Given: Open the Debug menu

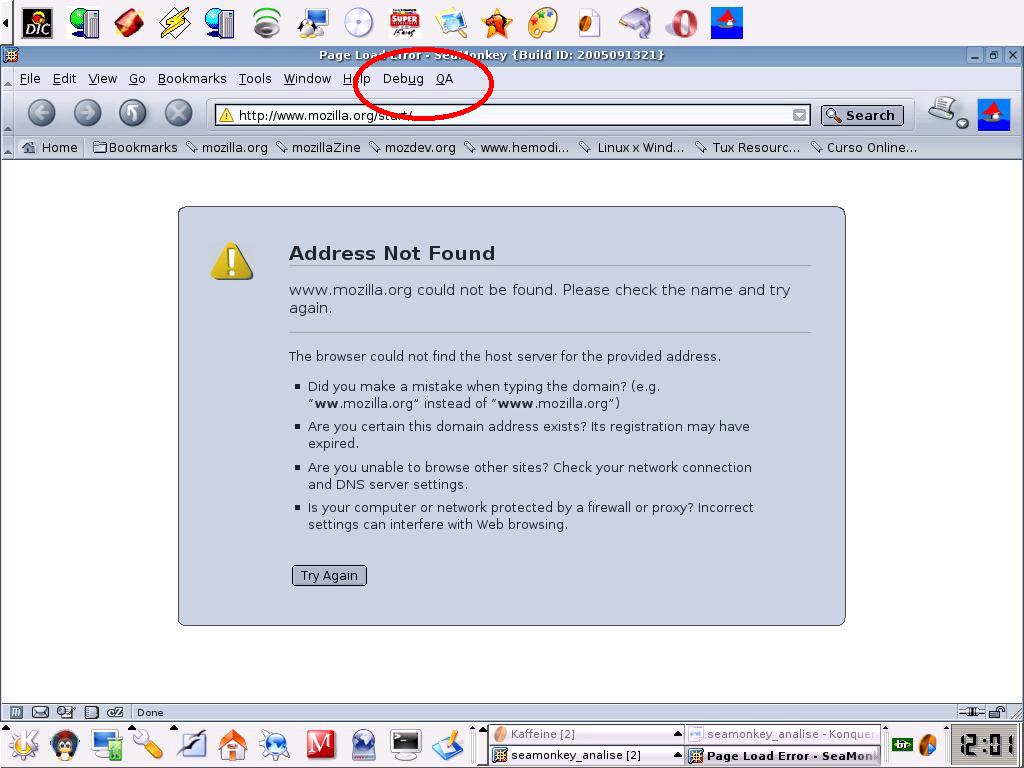Looking at the screenshot, I should (x=403, y=79).
